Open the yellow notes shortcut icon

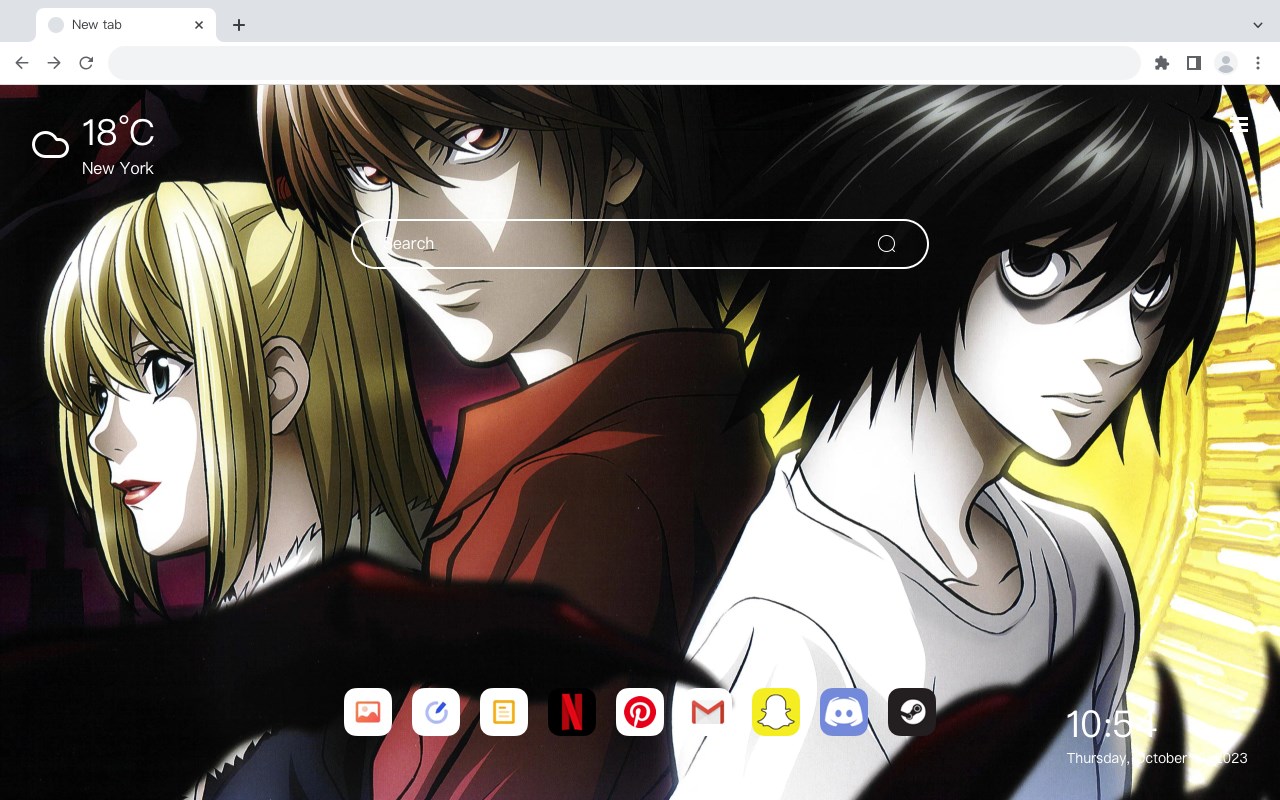(x=504, y=712)
